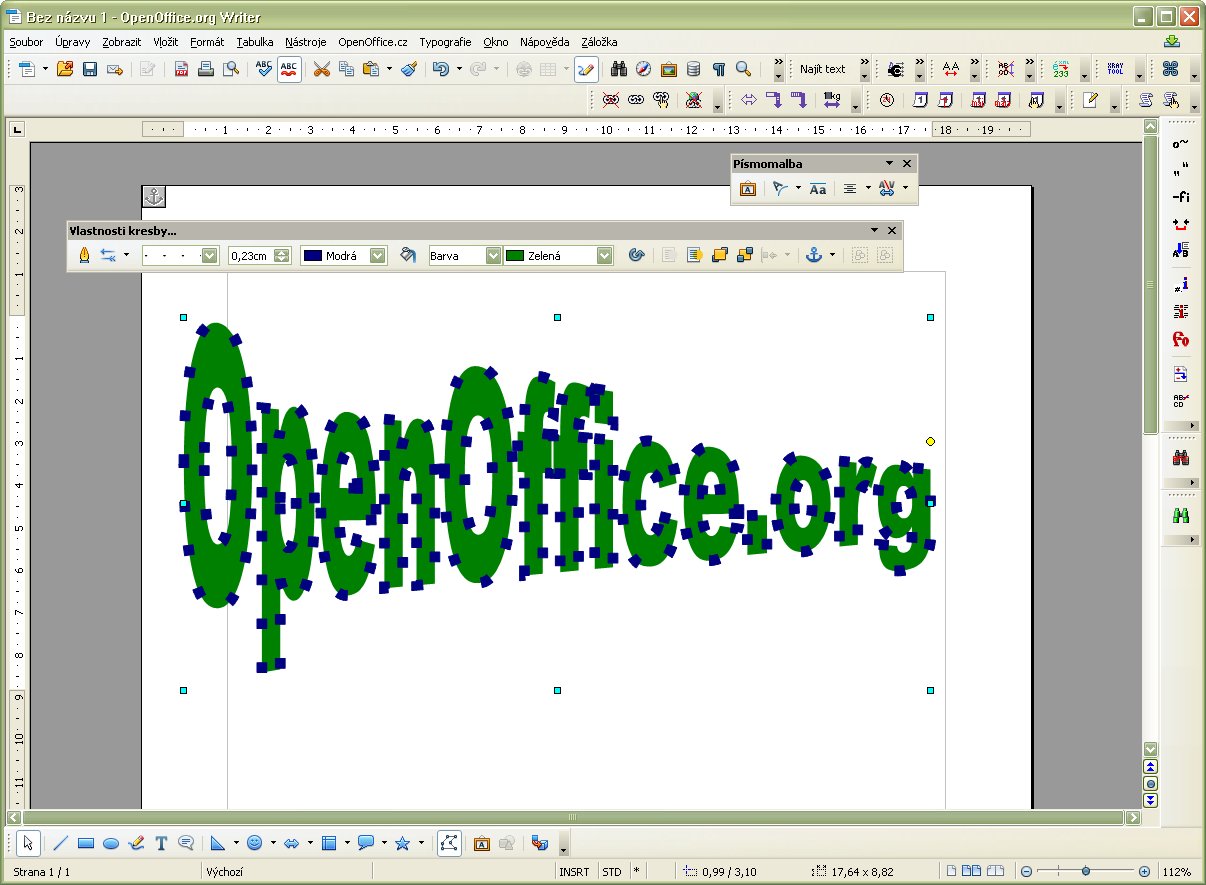Expand the anchor type options

(x=832, y=255)
